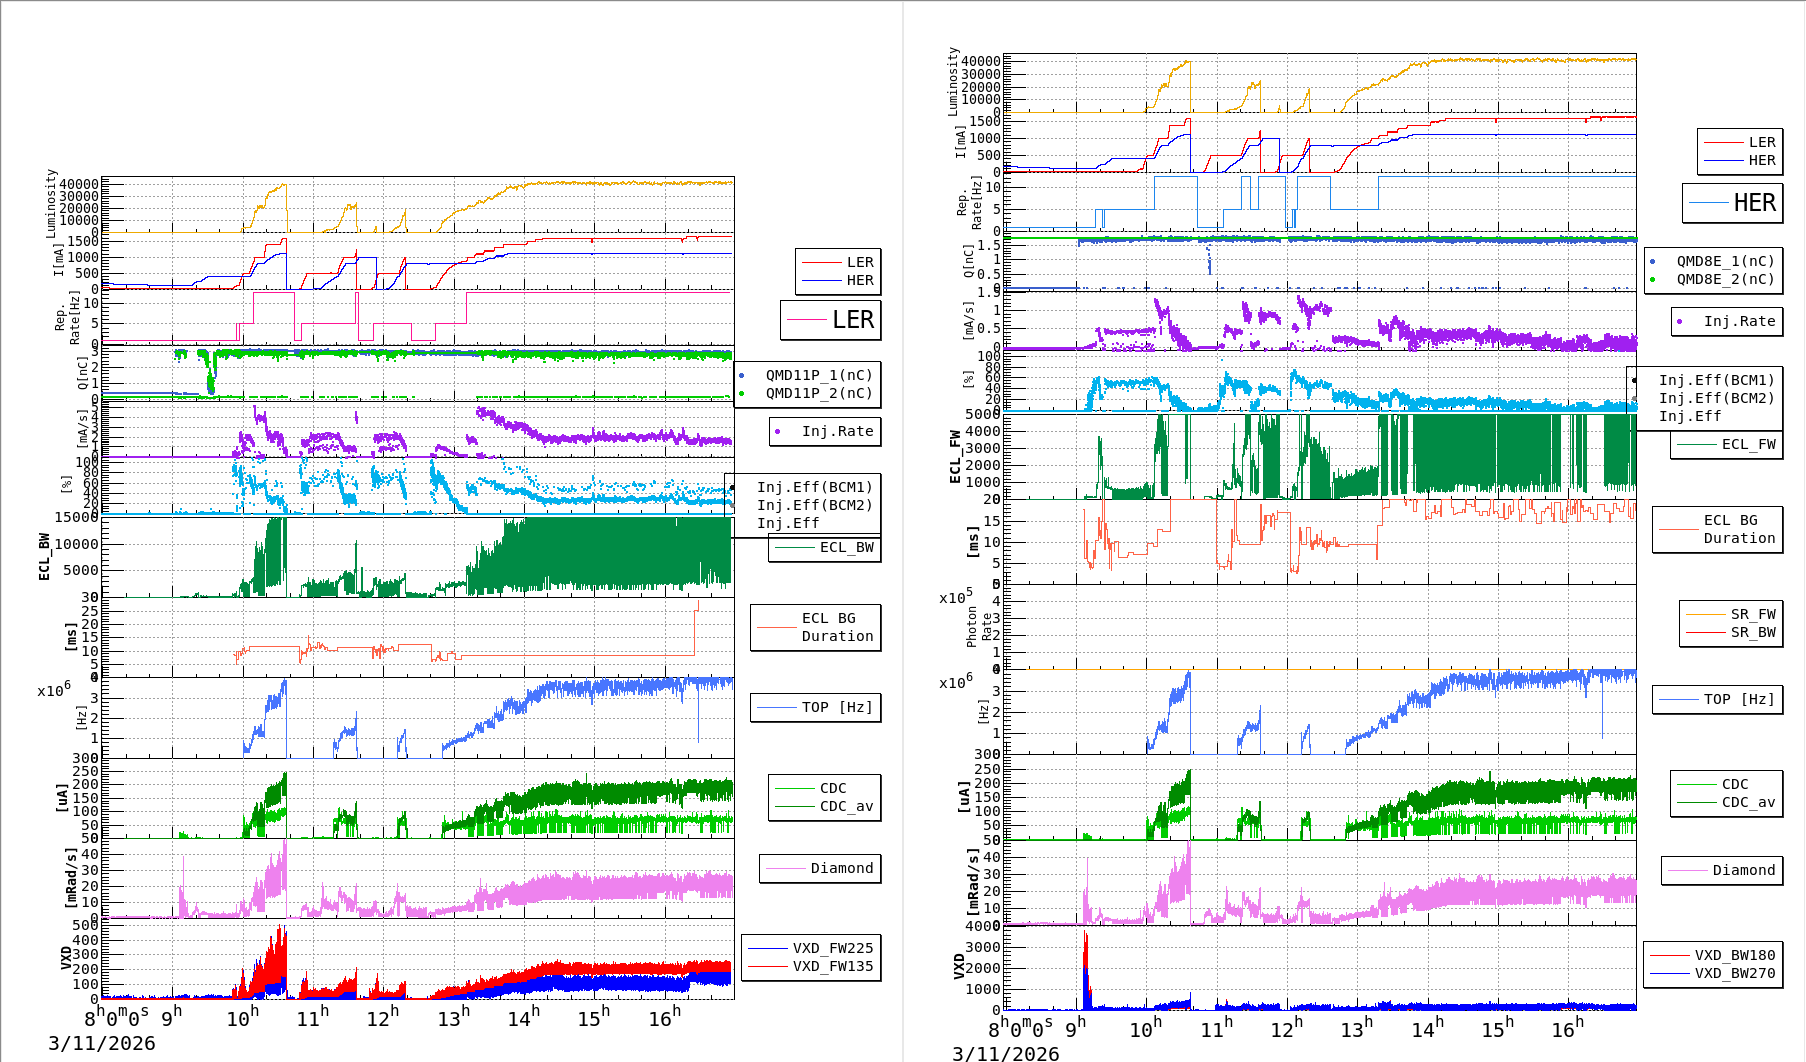Click the QMD8E_2(nC) legend entry
Image resolution: width=1806 pixels, height=1062 pixels.
1725,279
